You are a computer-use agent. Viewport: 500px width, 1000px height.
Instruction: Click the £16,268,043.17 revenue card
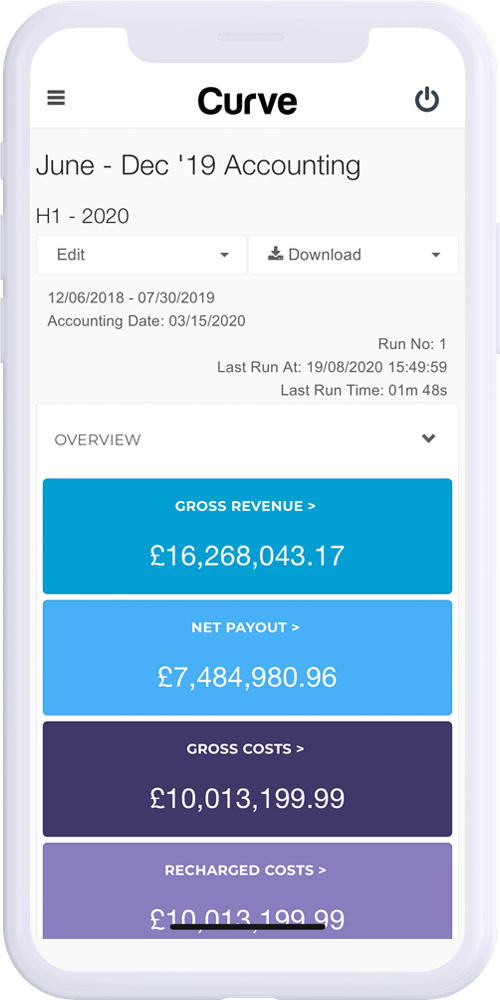247,536
